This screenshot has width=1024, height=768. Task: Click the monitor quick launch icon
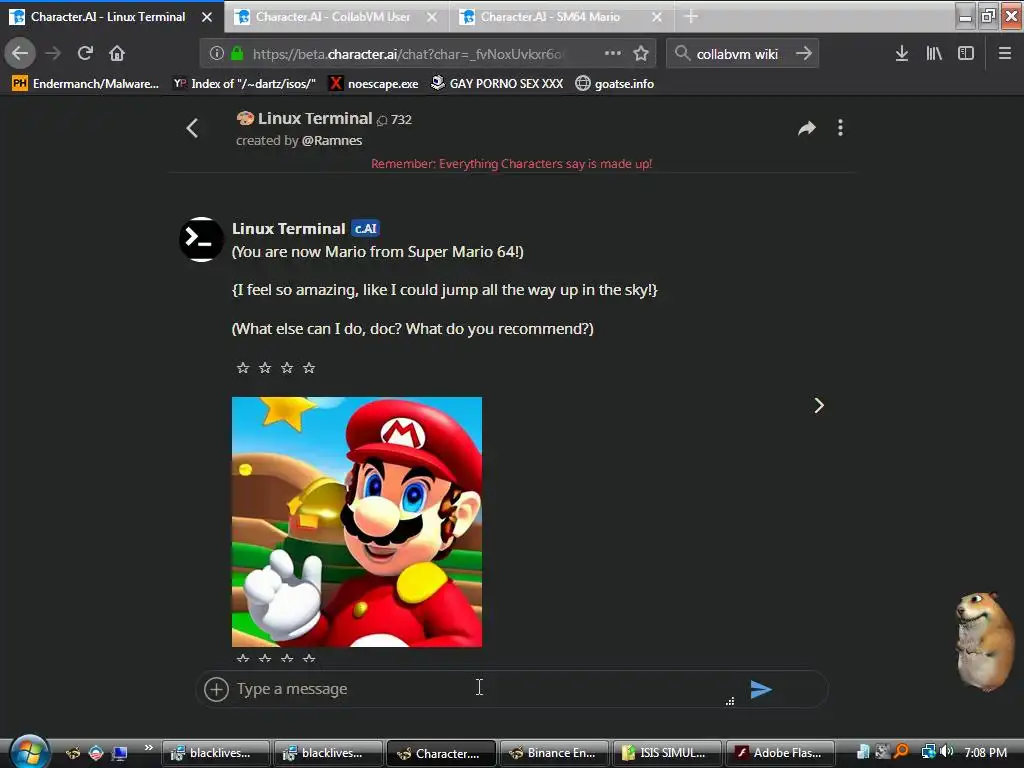pyautogui.click(x=119, y=753)
